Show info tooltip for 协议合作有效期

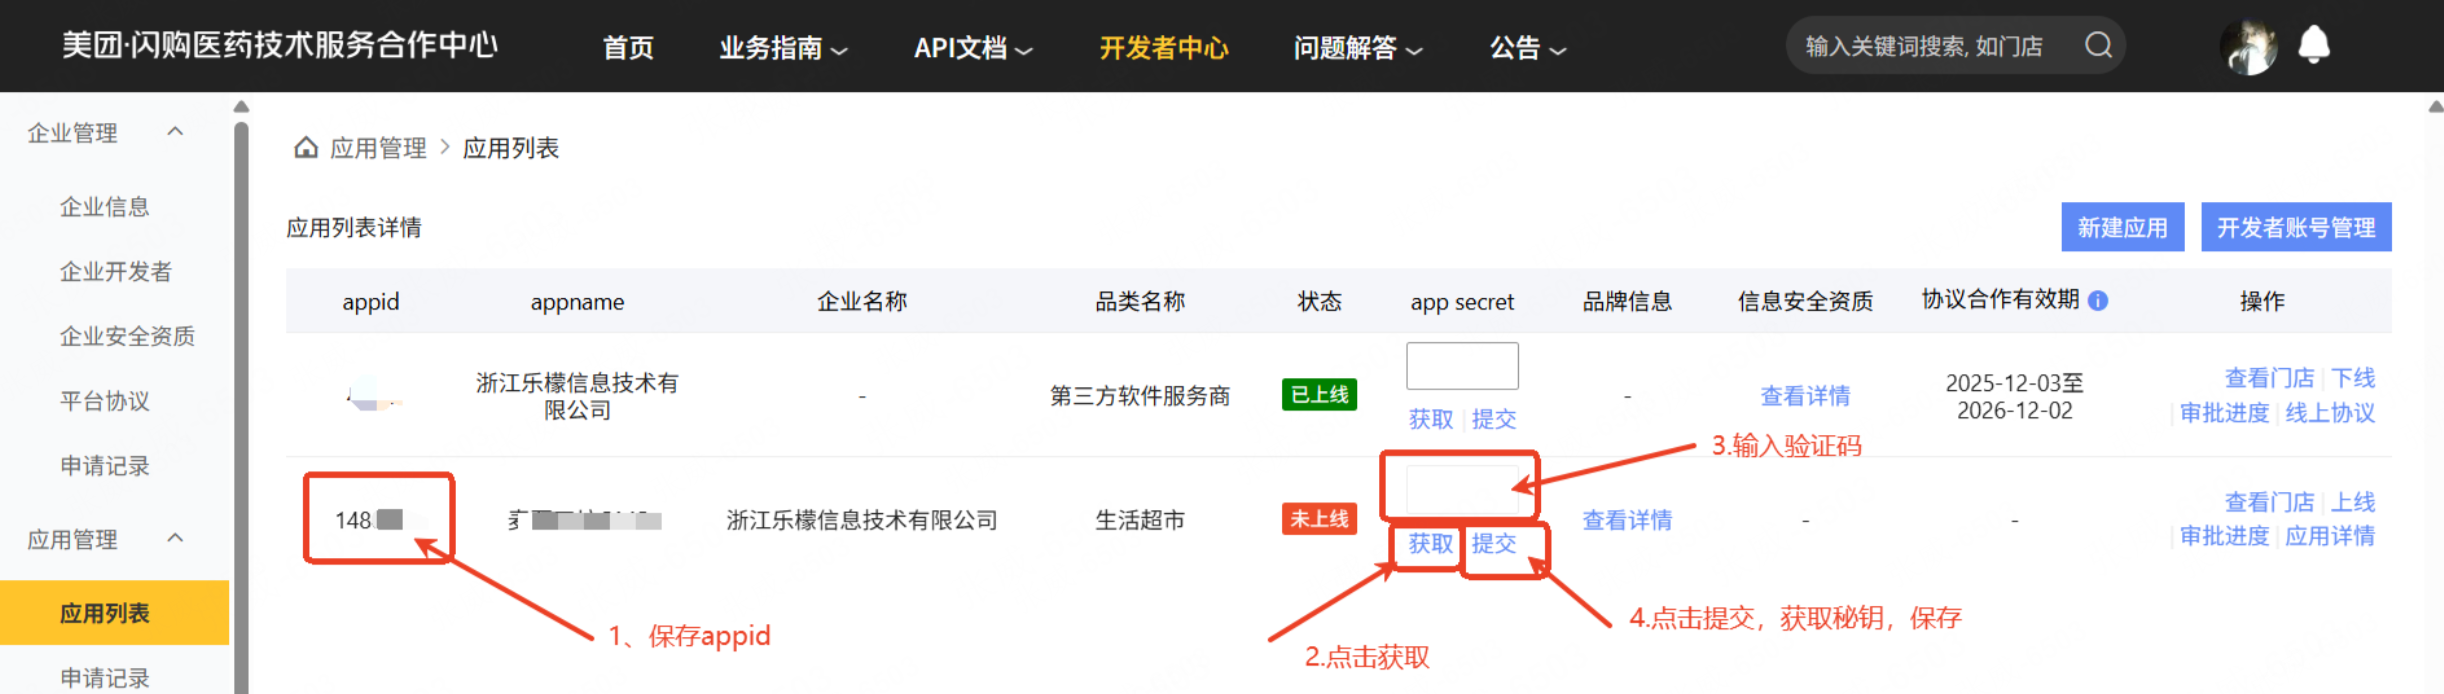tap(2099, 300)
